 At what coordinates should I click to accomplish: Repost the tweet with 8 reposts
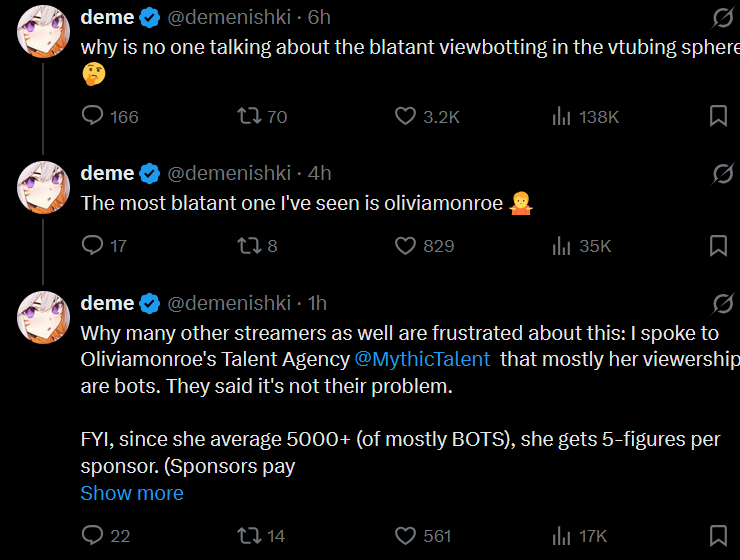tap(249, 246)
